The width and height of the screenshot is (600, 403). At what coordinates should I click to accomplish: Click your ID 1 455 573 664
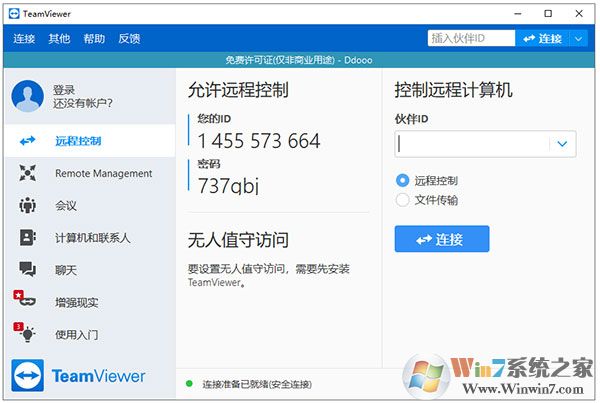(259, 141)
